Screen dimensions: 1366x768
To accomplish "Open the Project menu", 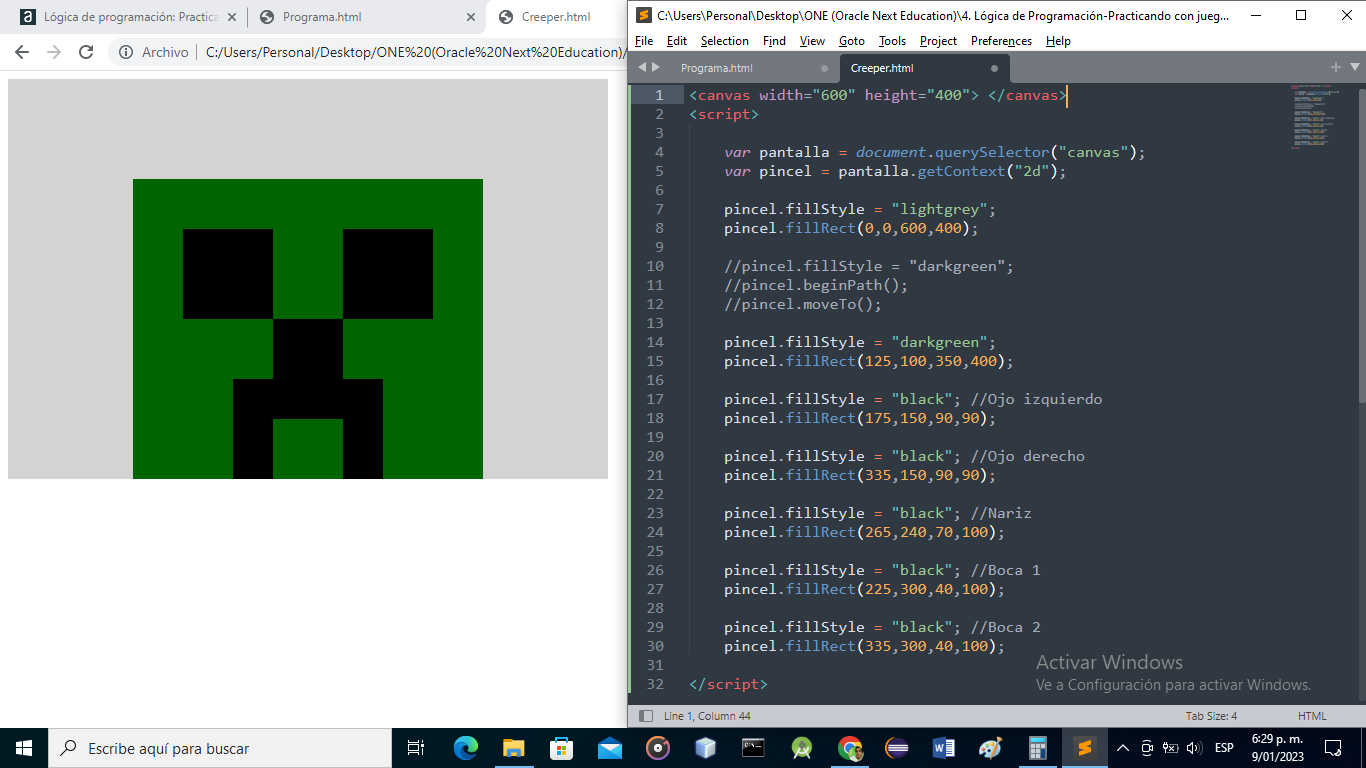I will [x=938, y=41].
